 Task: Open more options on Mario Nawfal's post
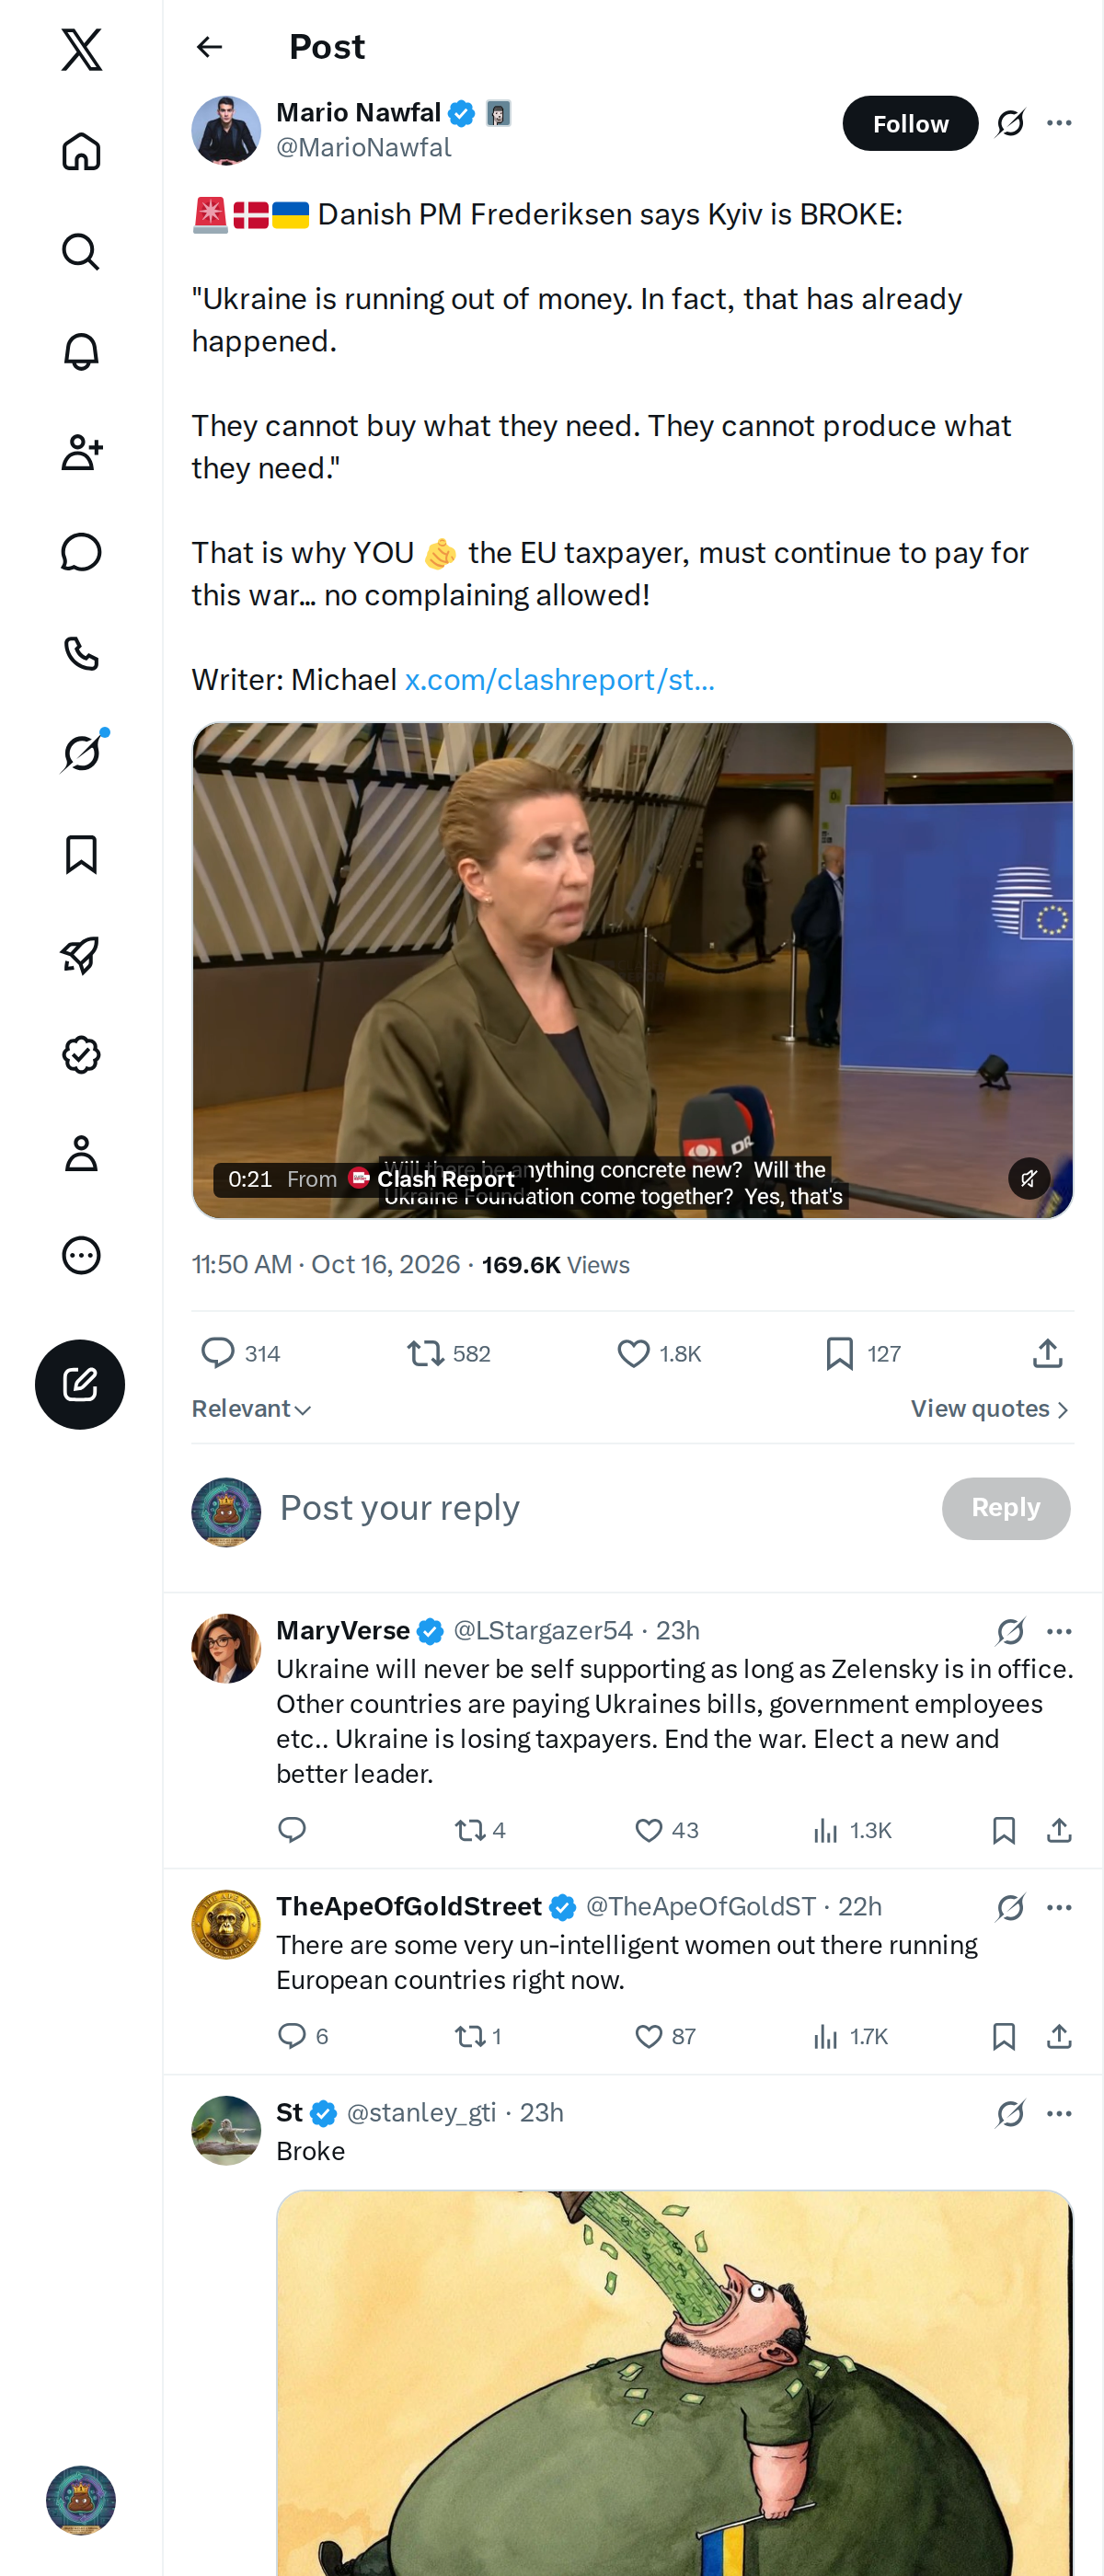click(x=1059, y=123)
